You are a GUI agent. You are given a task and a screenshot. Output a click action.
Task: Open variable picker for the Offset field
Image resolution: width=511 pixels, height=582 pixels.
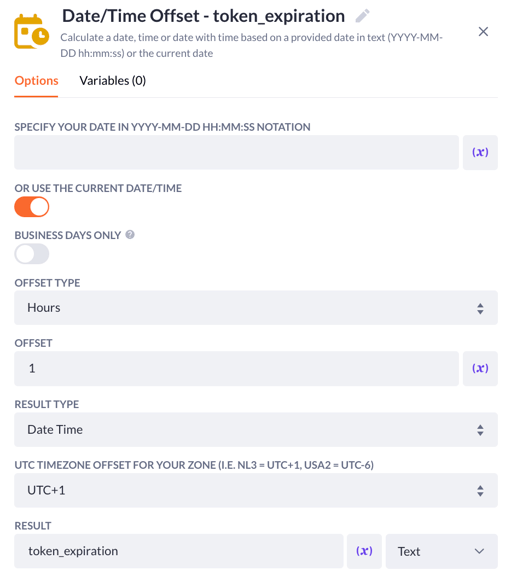pos(480,368)
